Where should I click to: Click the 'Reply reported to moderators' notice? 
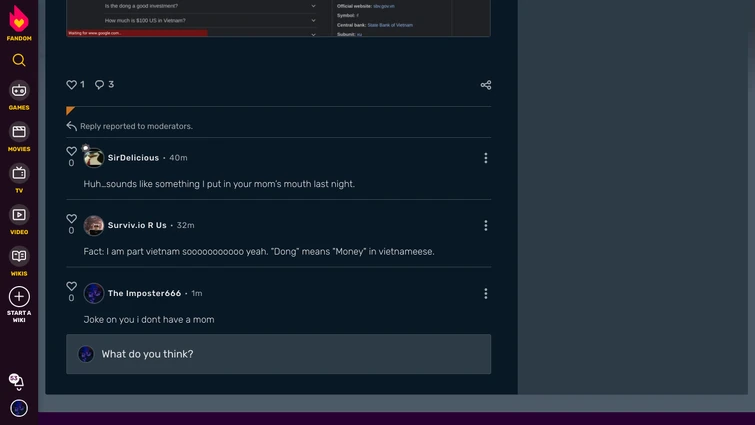136,126
